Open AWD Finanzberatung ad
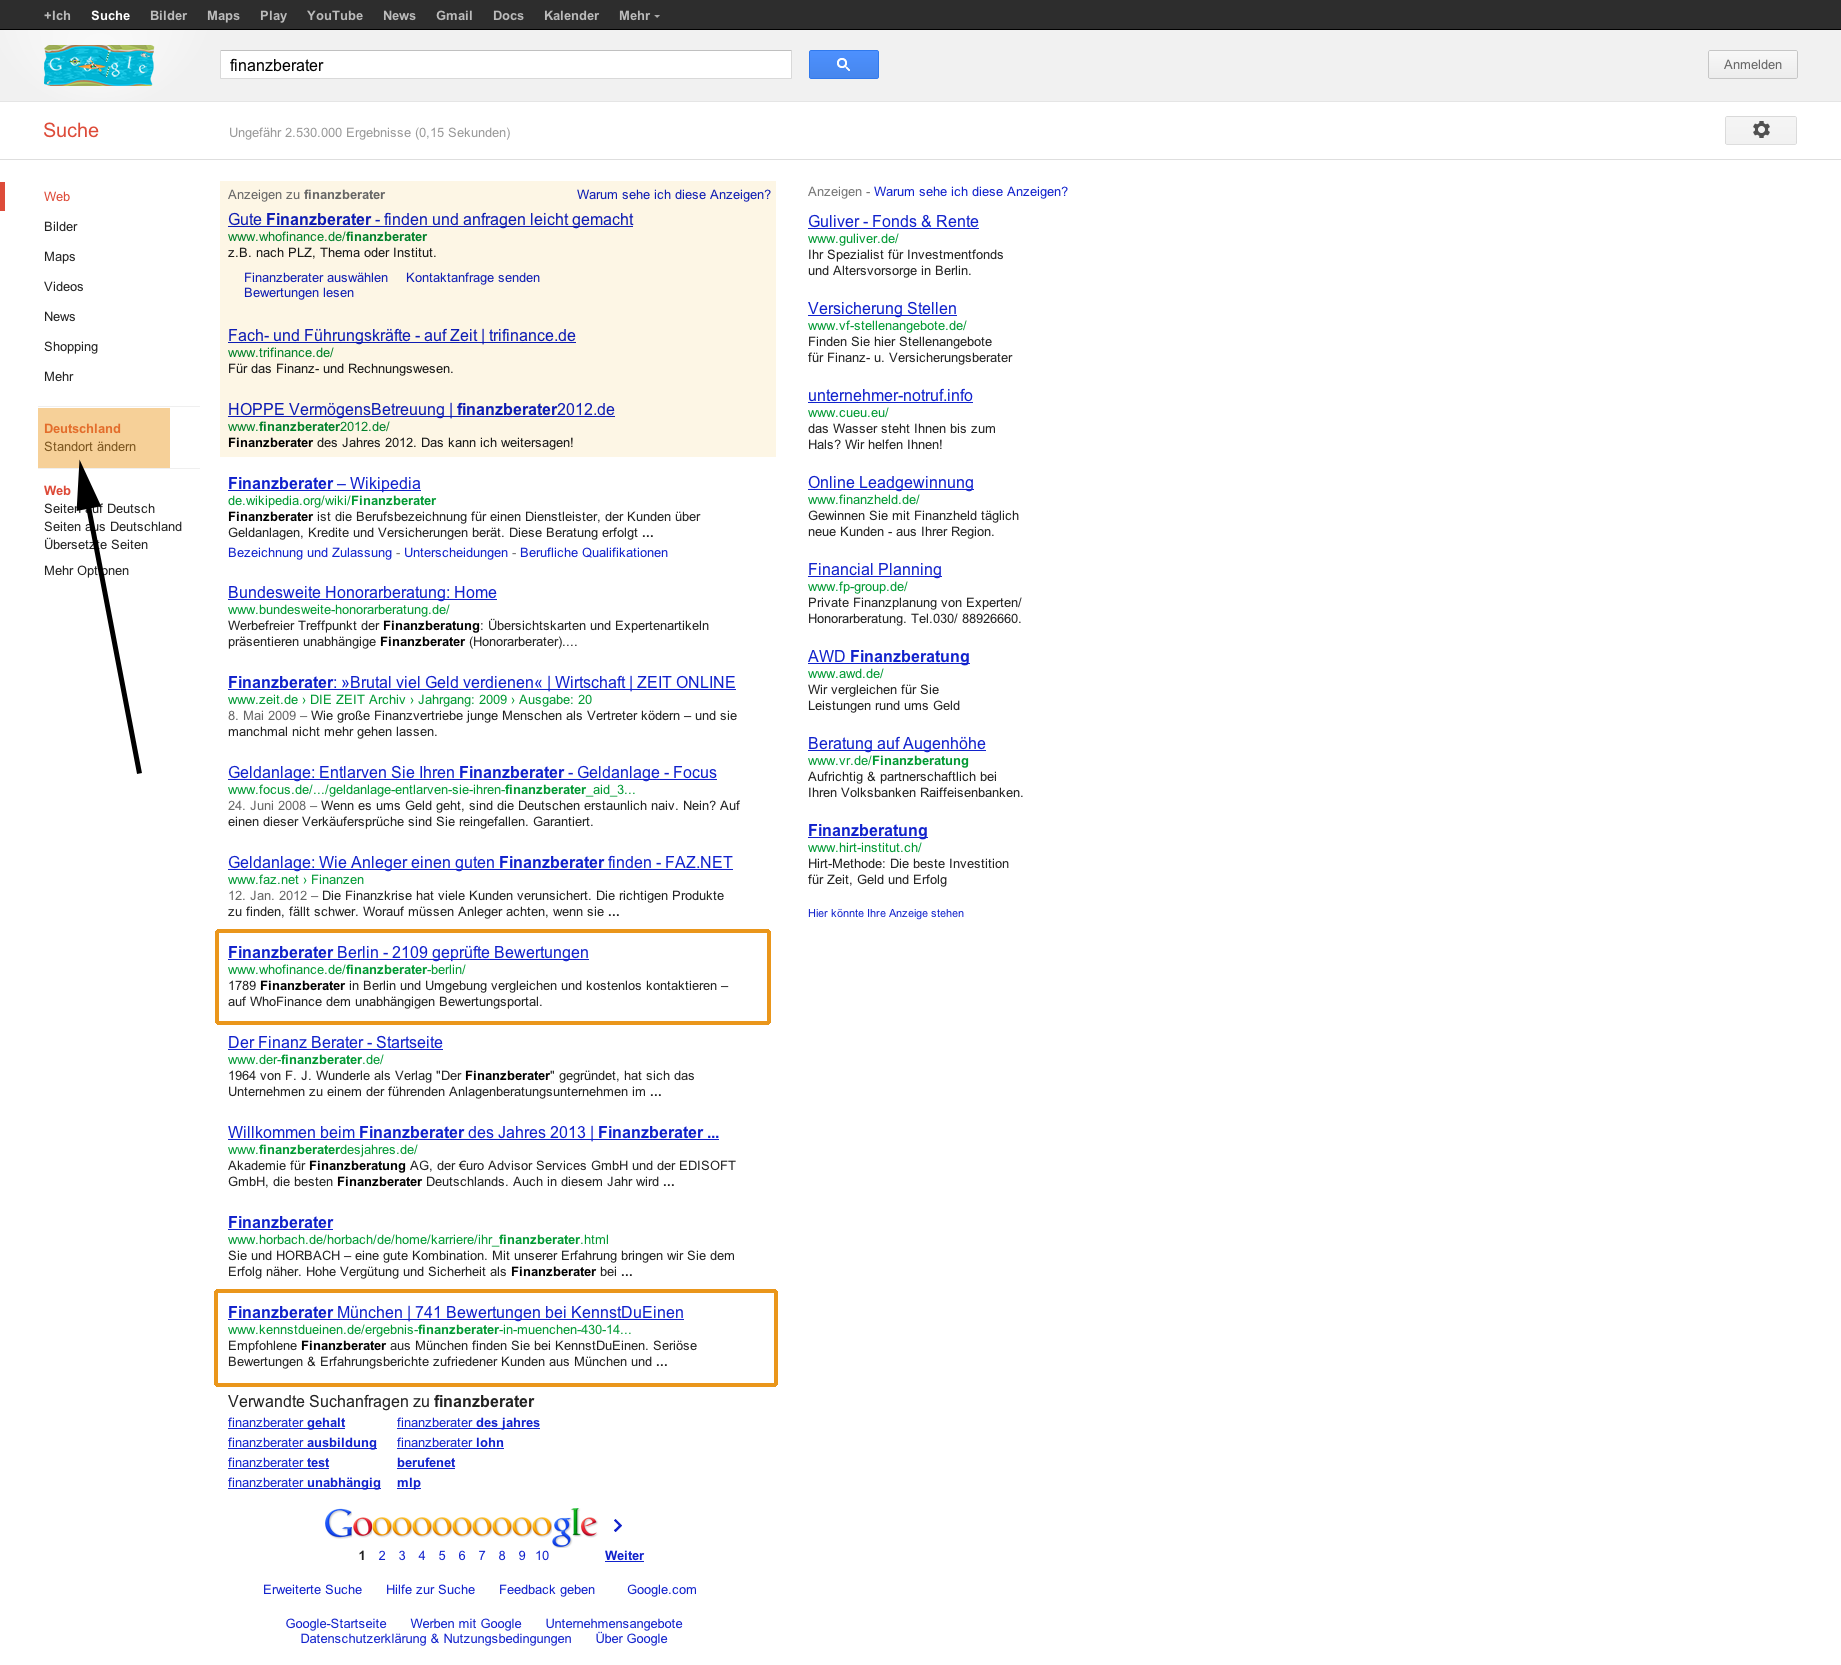The image size is (1841, 1665). [x=889, y=657]
